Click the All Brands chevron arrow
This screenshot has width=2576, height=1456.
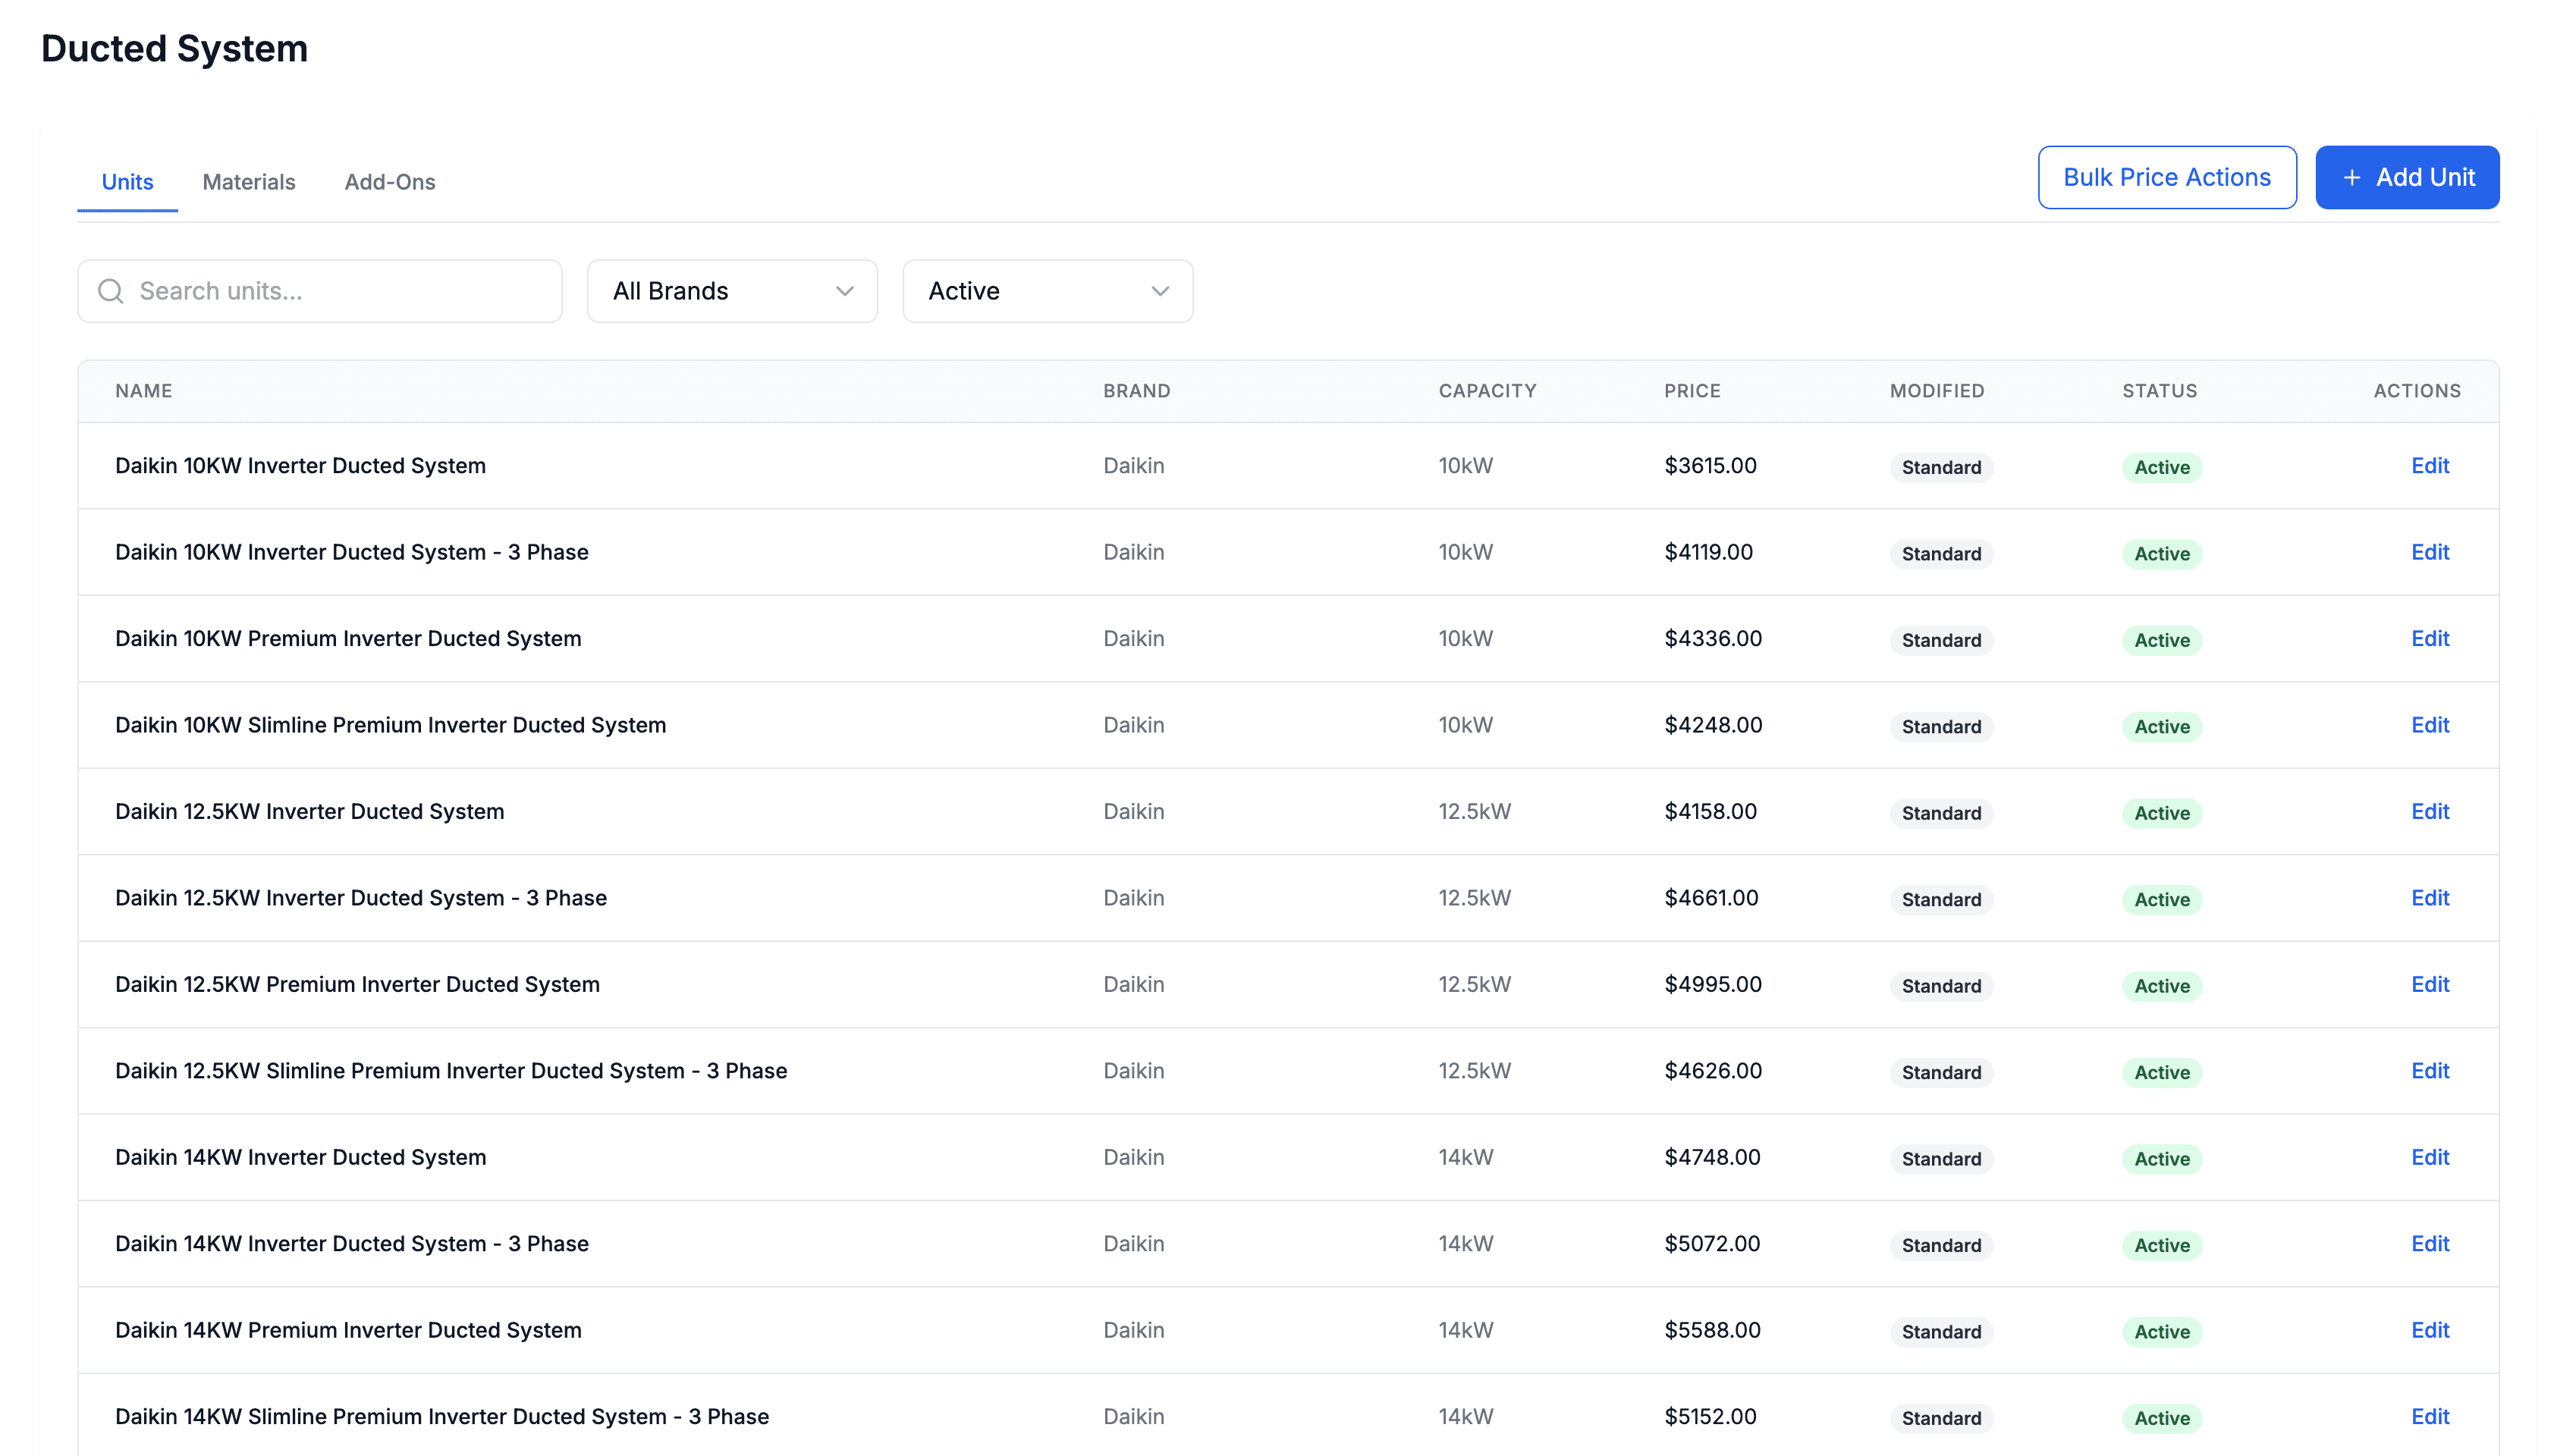coord(844,291)
